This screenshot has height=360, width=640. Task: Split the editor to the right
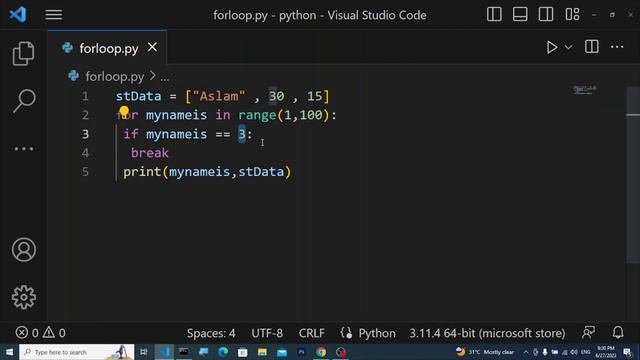(x=591, y=47)
